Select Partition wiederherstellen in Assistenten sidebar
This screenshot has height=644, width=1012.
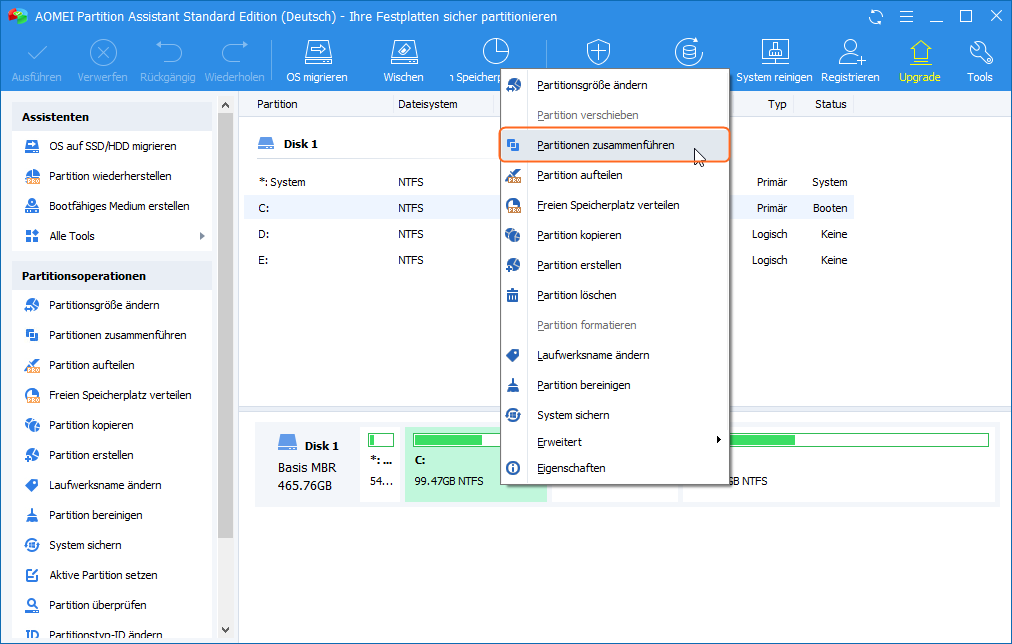pyautogui.click(x=110, y=176)
